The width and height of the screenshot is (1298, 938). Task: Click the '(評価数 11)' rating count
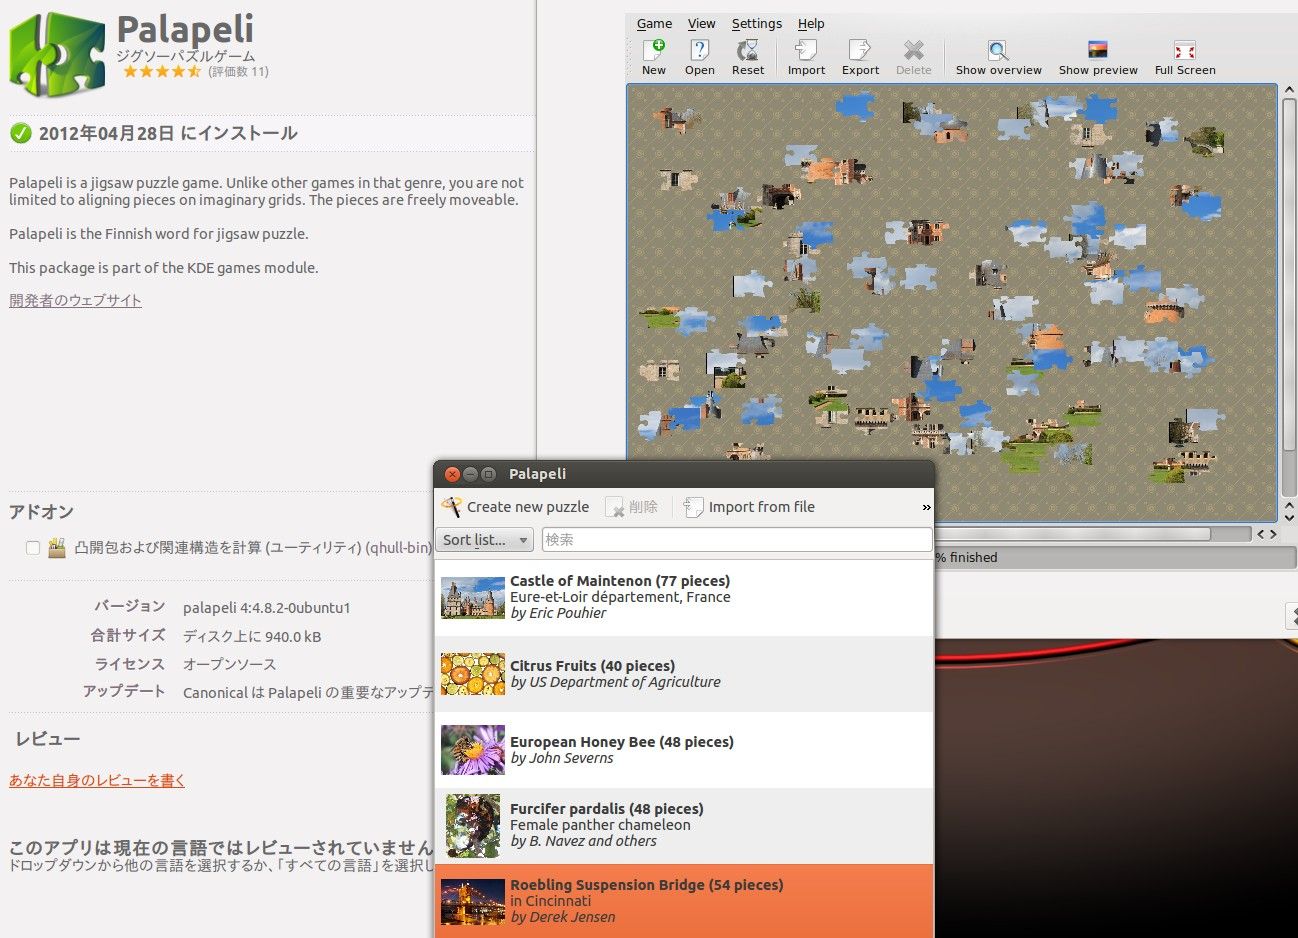coord(238,72)
